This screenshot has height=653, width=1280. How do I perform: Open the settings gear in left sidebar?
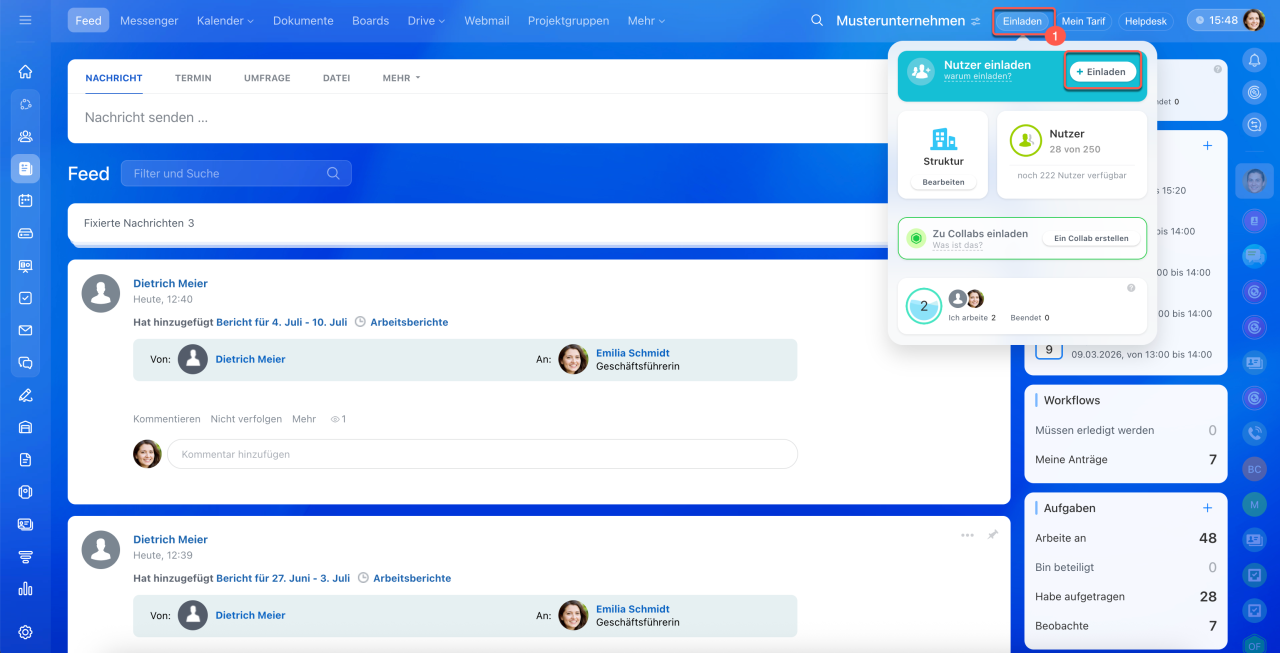pos(25,632)
